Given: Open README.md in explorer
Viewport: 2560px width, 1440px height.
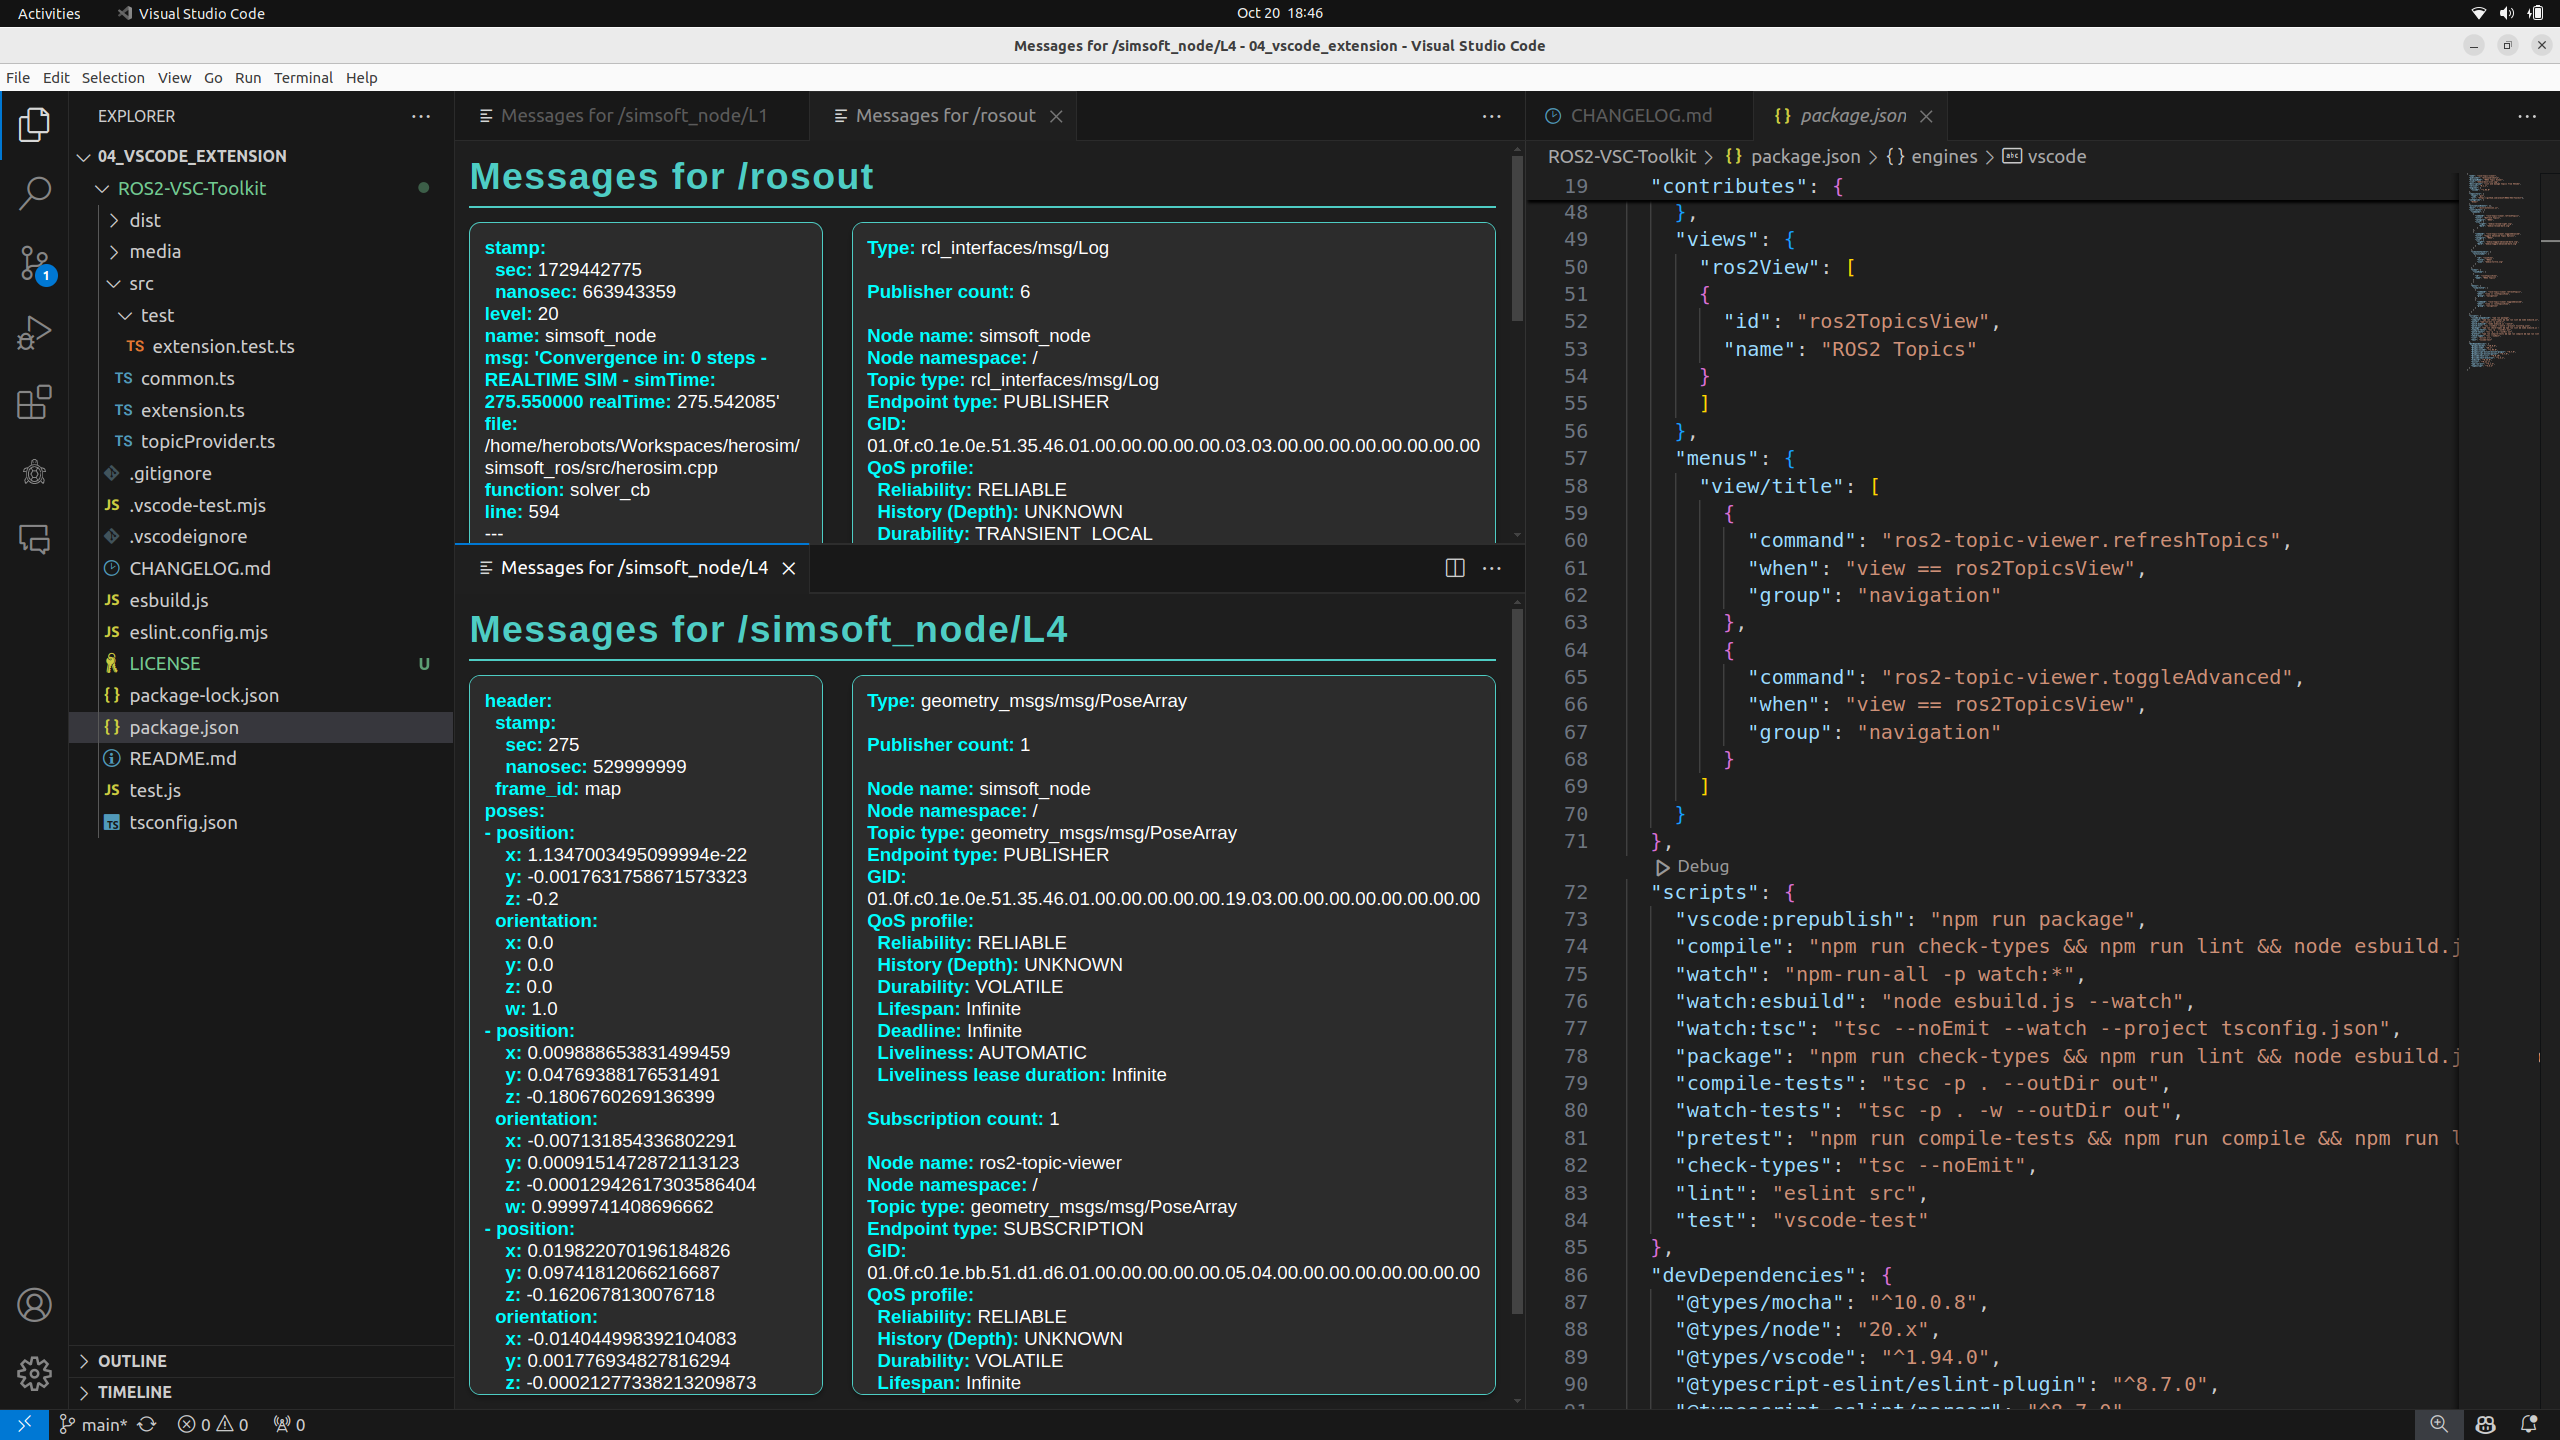Looking at the screenshot, I should [x=182, y=758].
